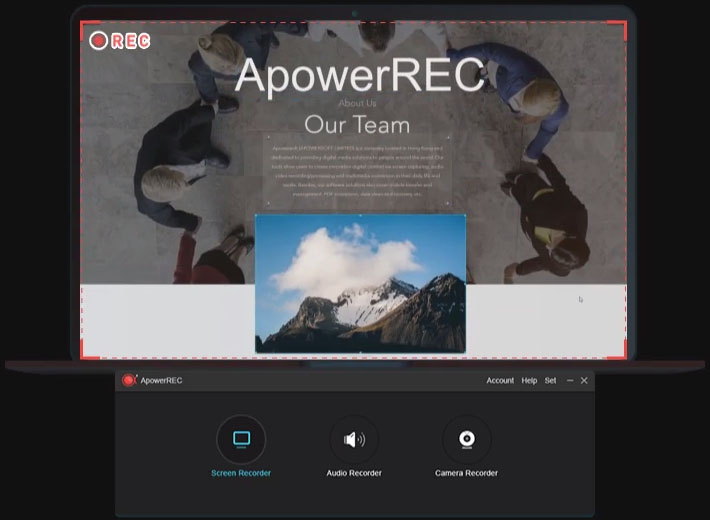Select the Screen Recorder monitor icon

click(x=241, y=439)
